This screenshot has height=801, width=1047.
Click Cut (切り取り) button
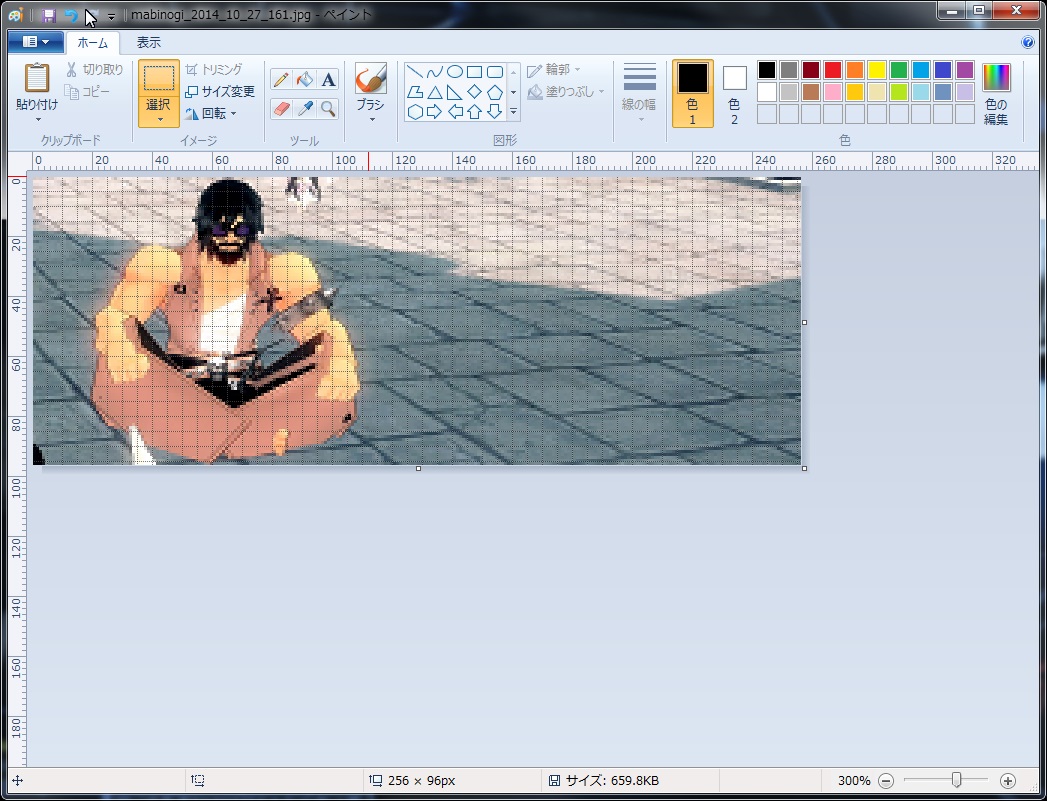coord(95,69)
